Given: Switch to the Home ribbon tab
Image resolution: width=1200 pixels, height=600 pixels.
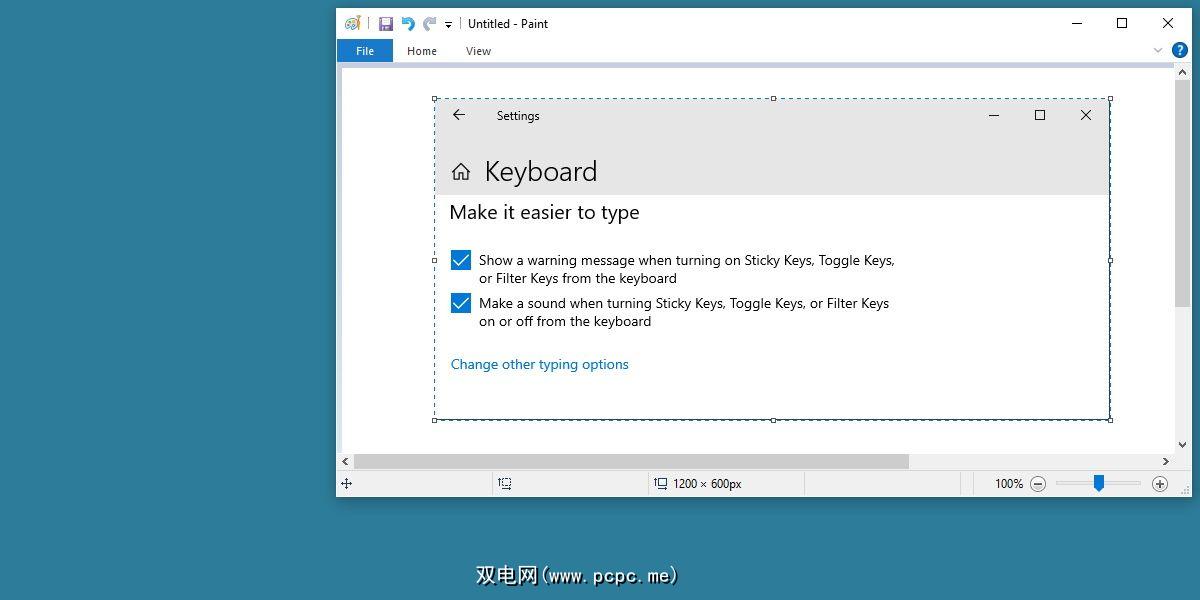Looking at the screenshot, I should [x=422, y=51].
